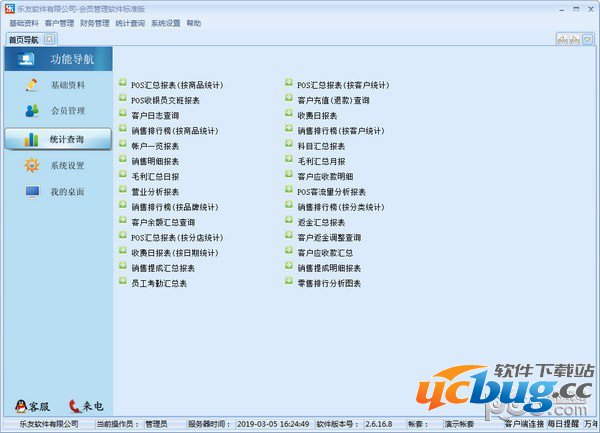600x433 pixels.
Task: Open 员工考勤汇总表 report link
Action: [x=159, y=284]
